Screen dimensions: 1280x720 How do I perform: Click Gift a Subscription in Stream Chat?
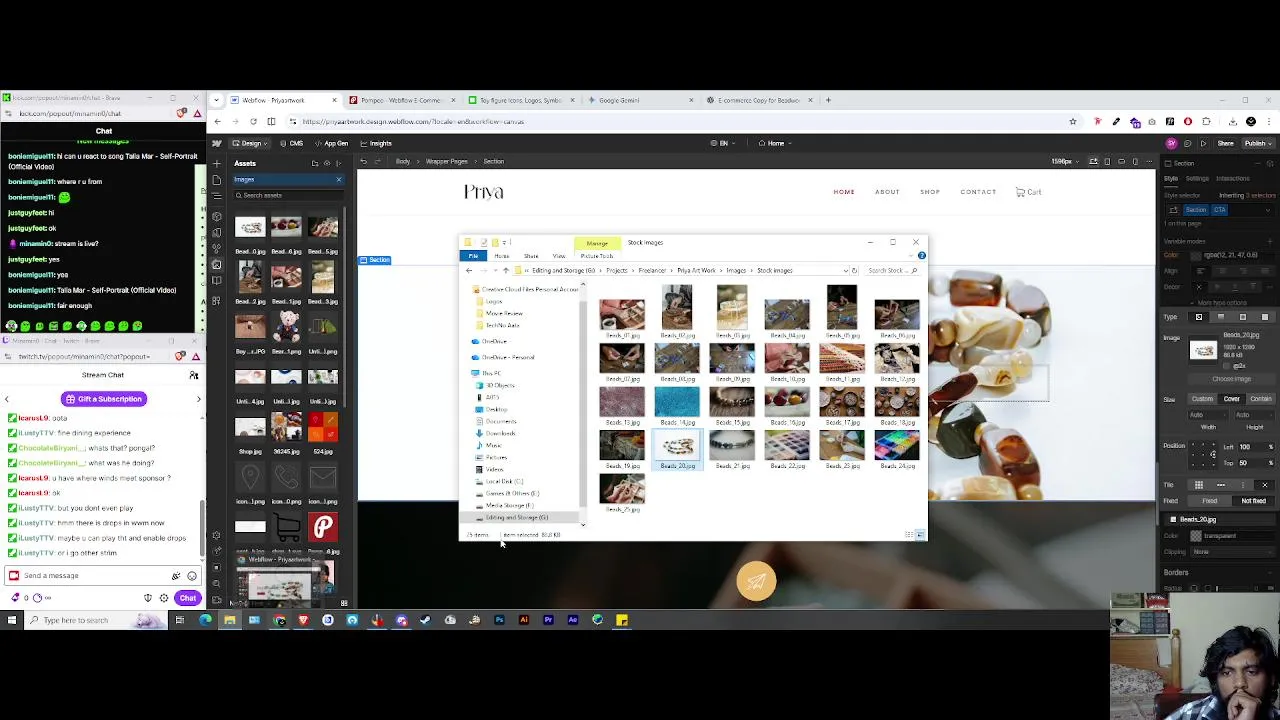click(x=103, y=399)
